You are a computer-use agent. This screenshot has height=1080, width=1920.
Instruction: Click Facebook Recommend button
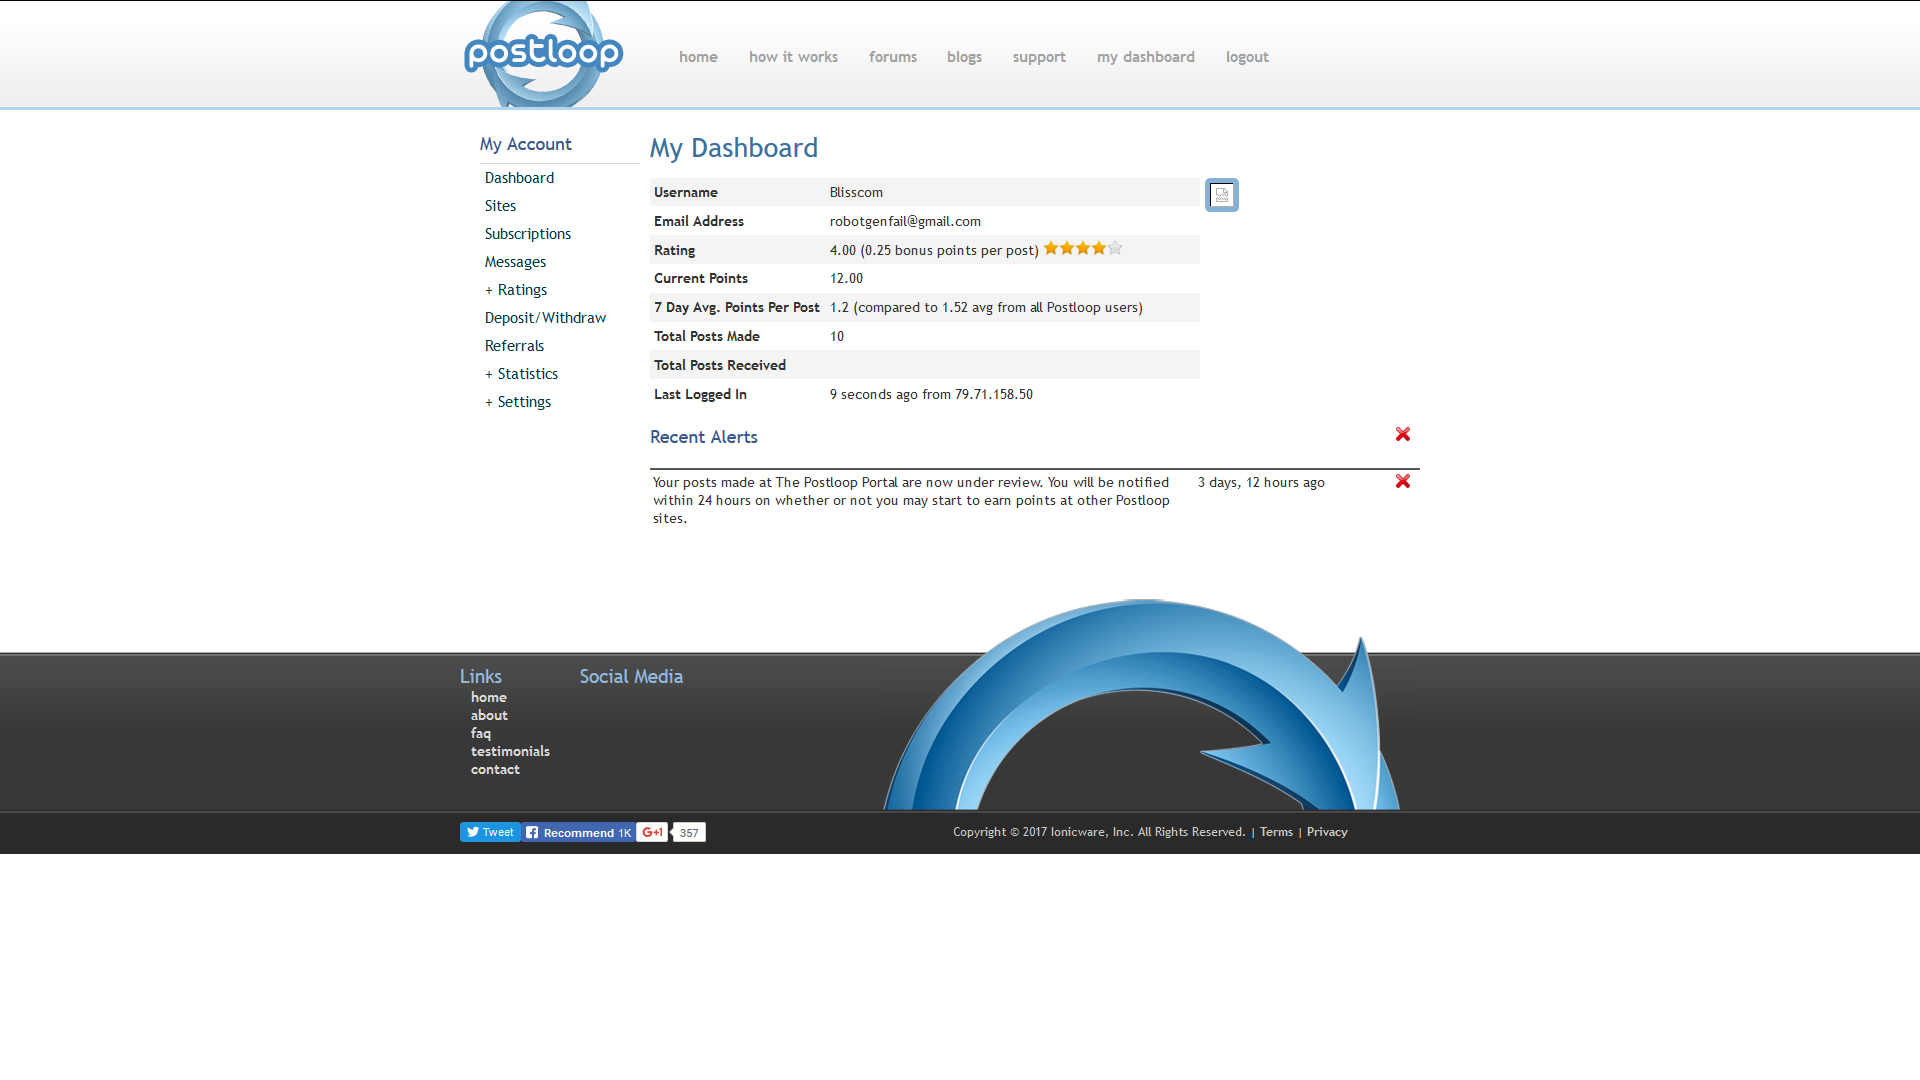[578, 832]
